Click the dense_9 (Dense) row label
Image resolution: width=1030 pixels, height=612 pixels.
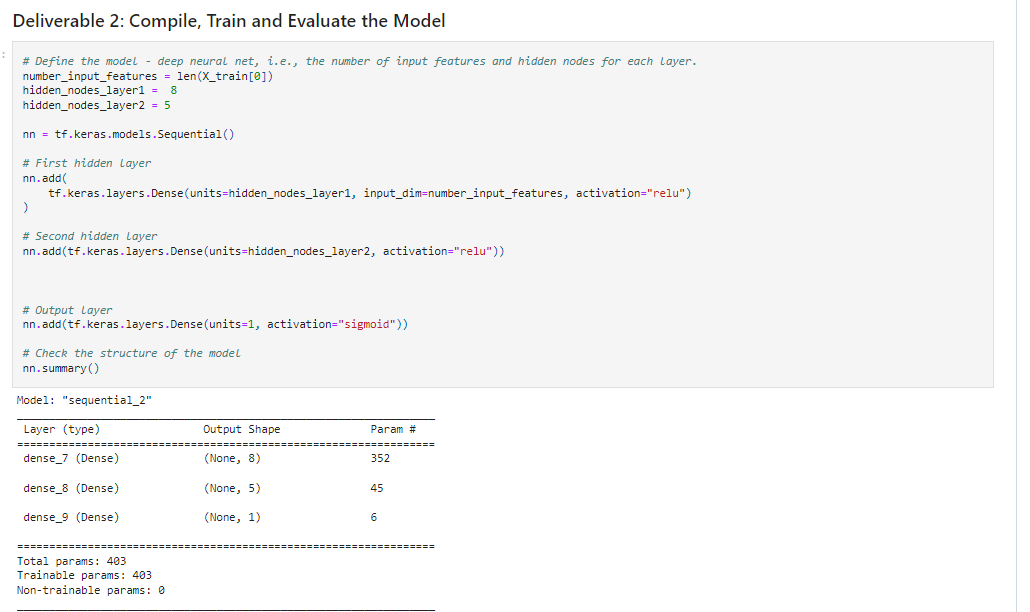coord(72,517)
